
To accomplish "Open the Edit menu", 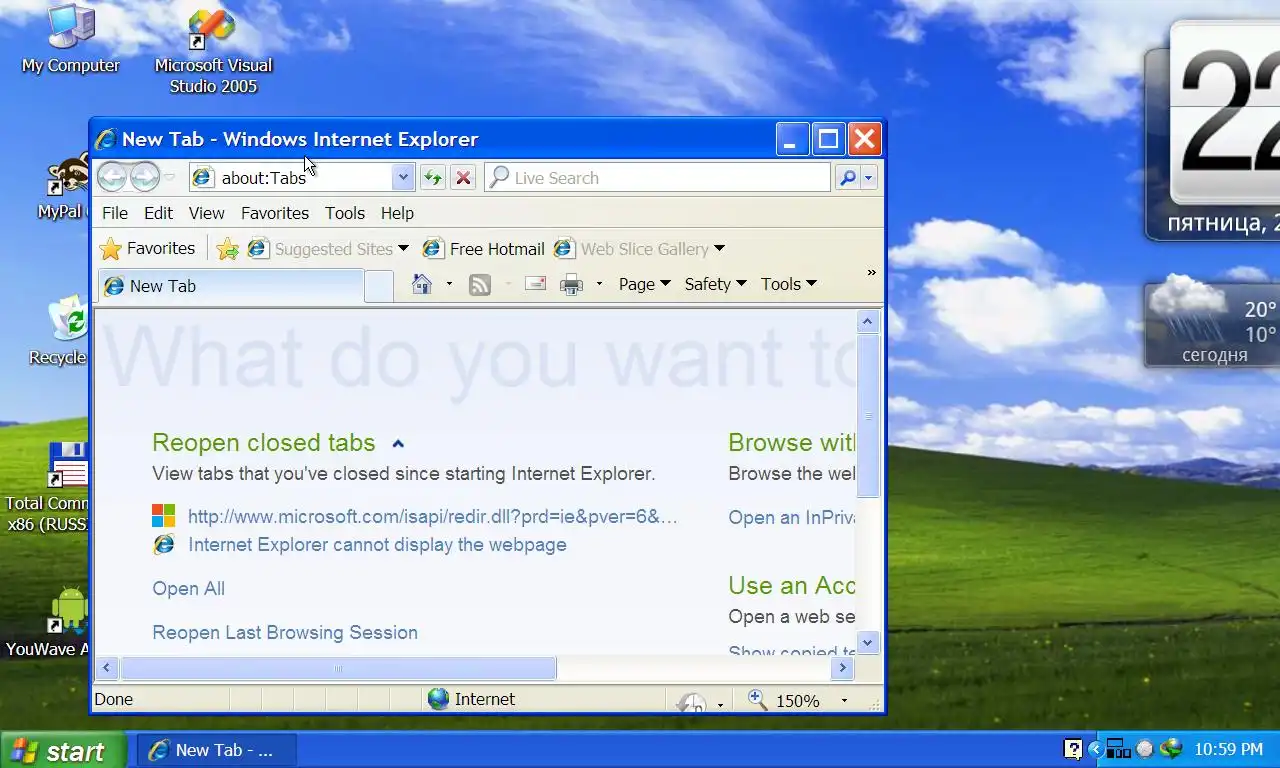I will click(158, 213).
